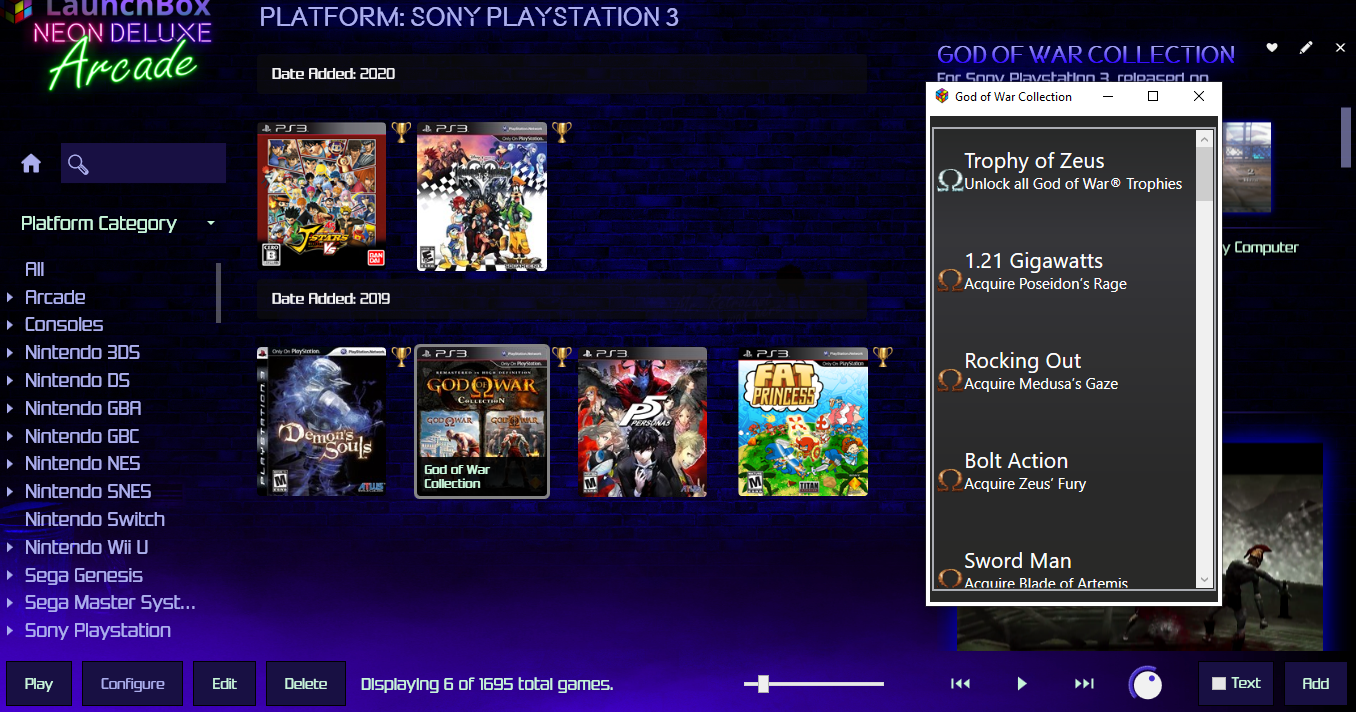The height and width of the screenshot is (712, 1356).
Task: Select the God of War Collection cover
Action: [x=482, y=421]
